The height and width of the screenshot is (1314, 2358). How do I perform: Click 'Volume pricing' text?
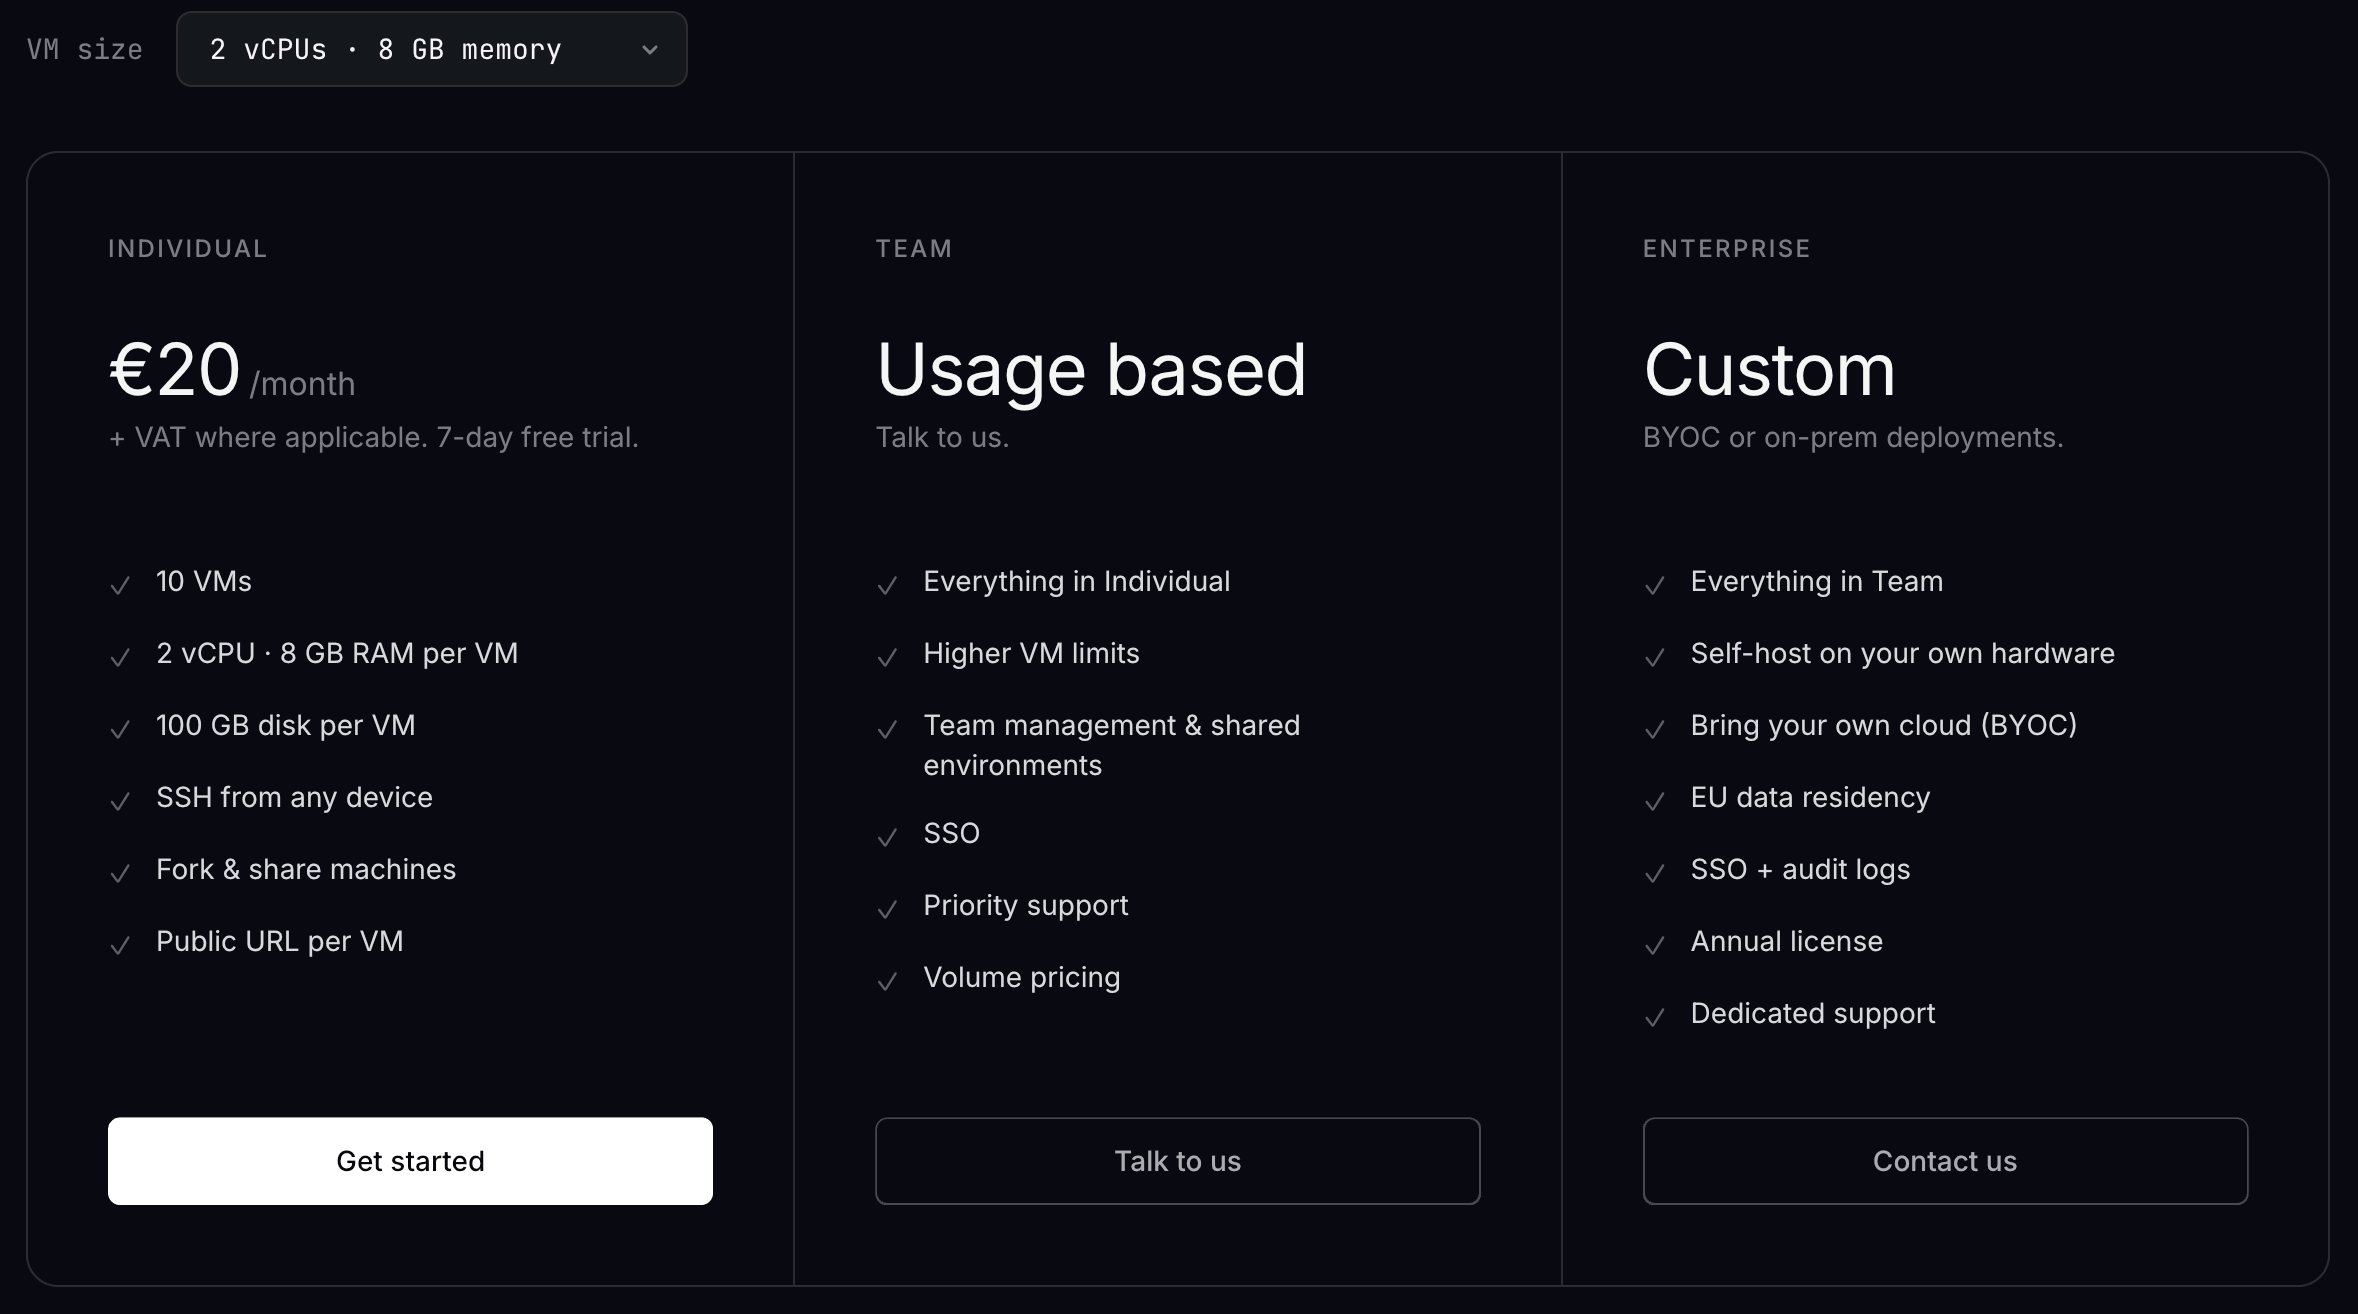click(x=1021, y=977)
